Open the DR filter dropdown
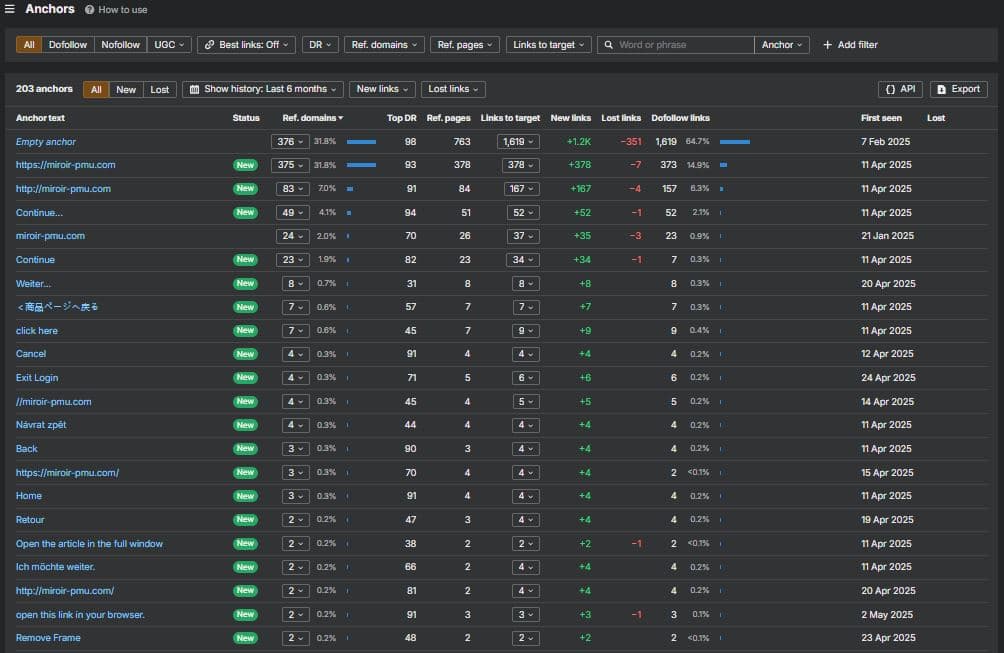This screenshot has width=1004, height=653. click(320, 45)
